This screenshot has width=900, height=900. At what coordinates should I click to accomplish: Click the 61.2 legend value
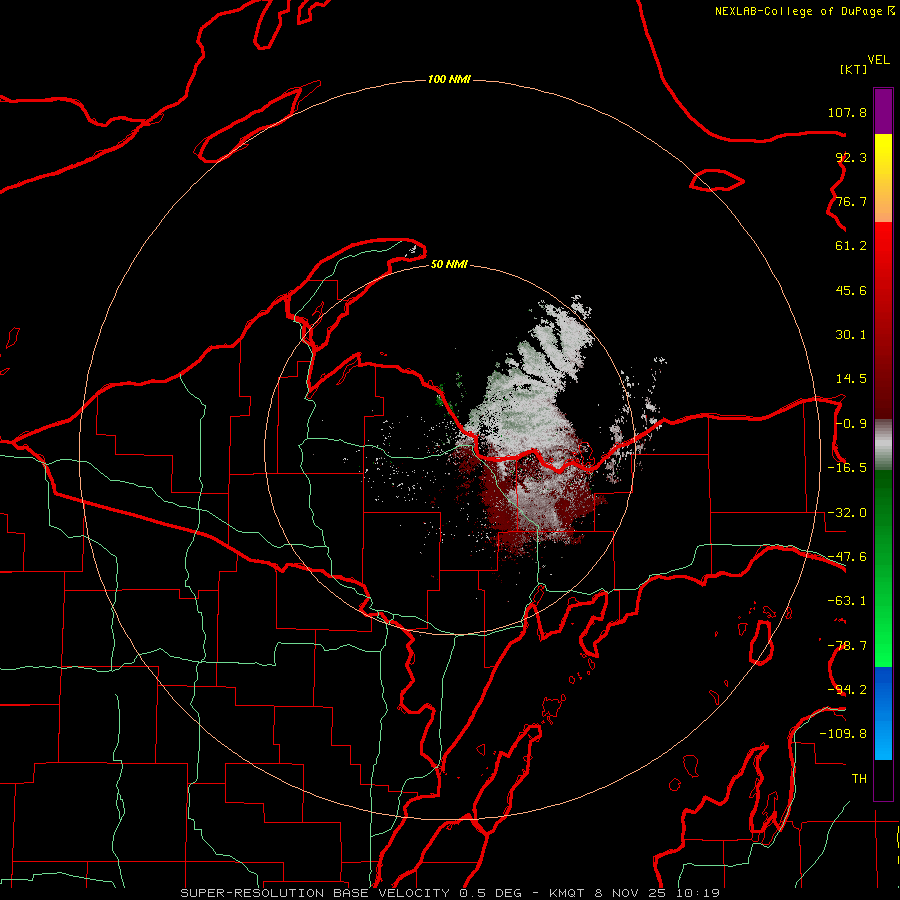click(851, 246)
